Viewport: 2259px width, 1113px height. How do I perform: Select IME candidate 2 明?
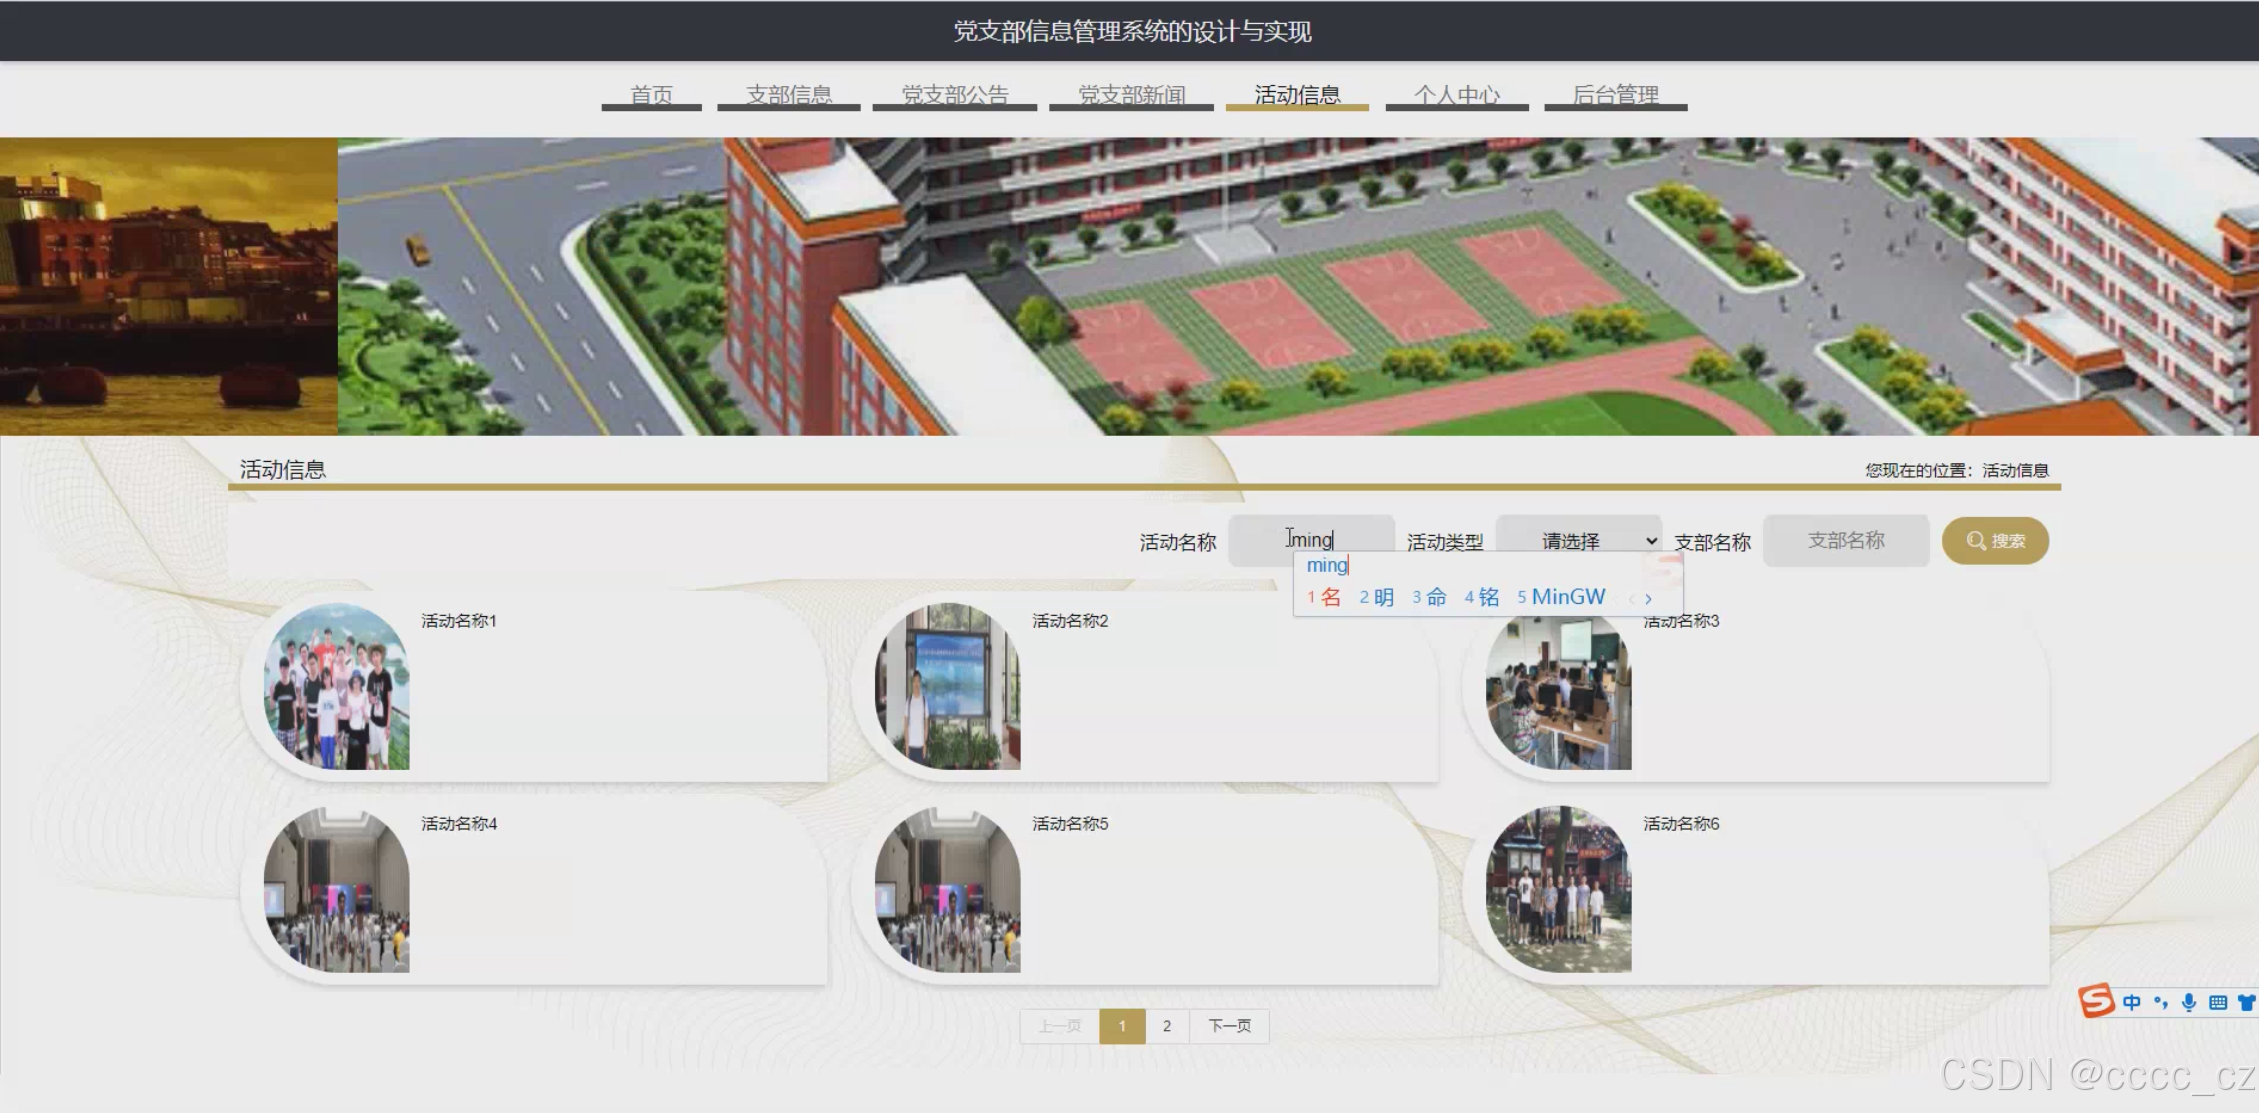(x=1377, y=597)
